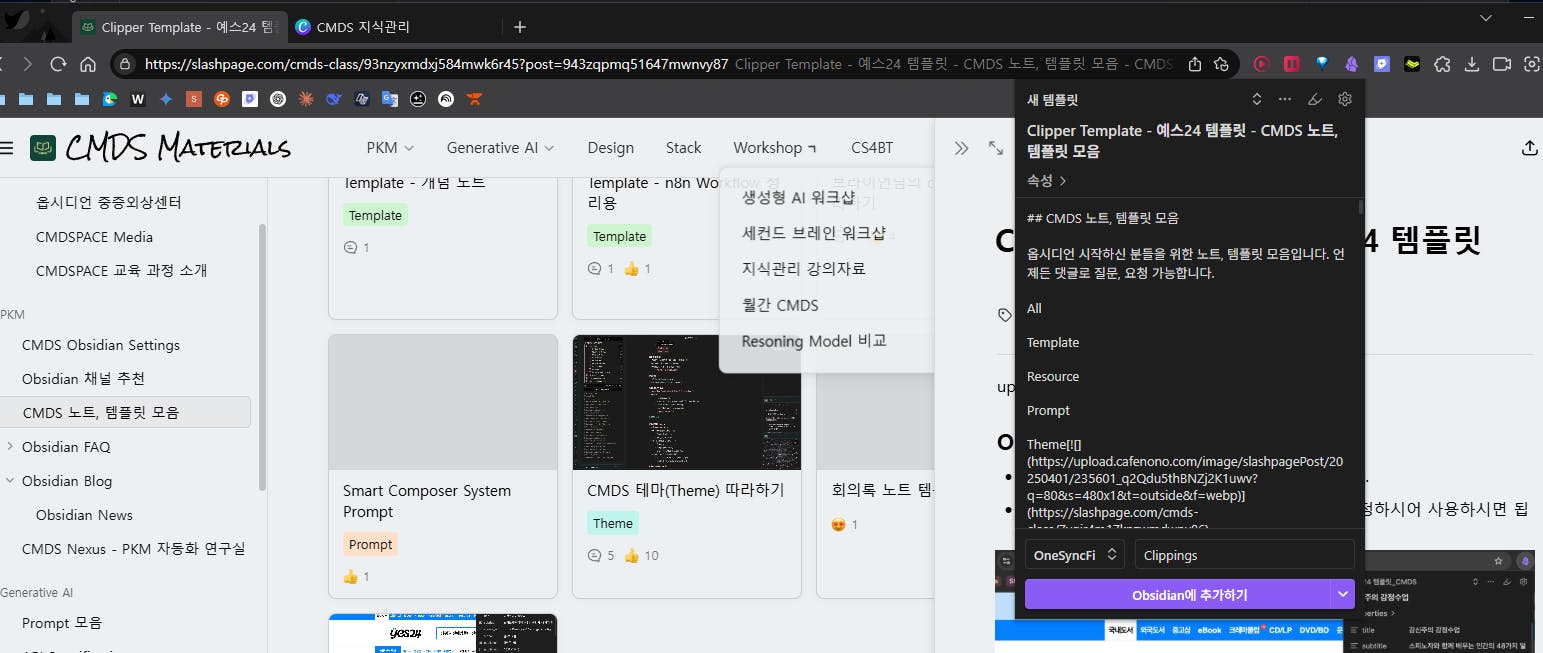Click the share icon in address bar
Image resolution: width=1543 pixels, height=653 pixels.
click(1195, 64)
